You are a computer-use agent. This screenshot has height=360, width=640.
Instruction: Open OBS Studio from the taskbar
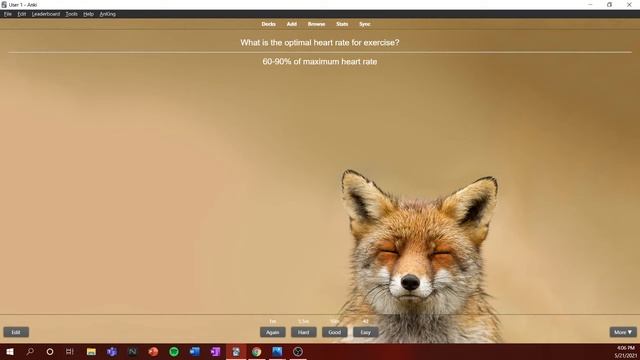point(298,351)
